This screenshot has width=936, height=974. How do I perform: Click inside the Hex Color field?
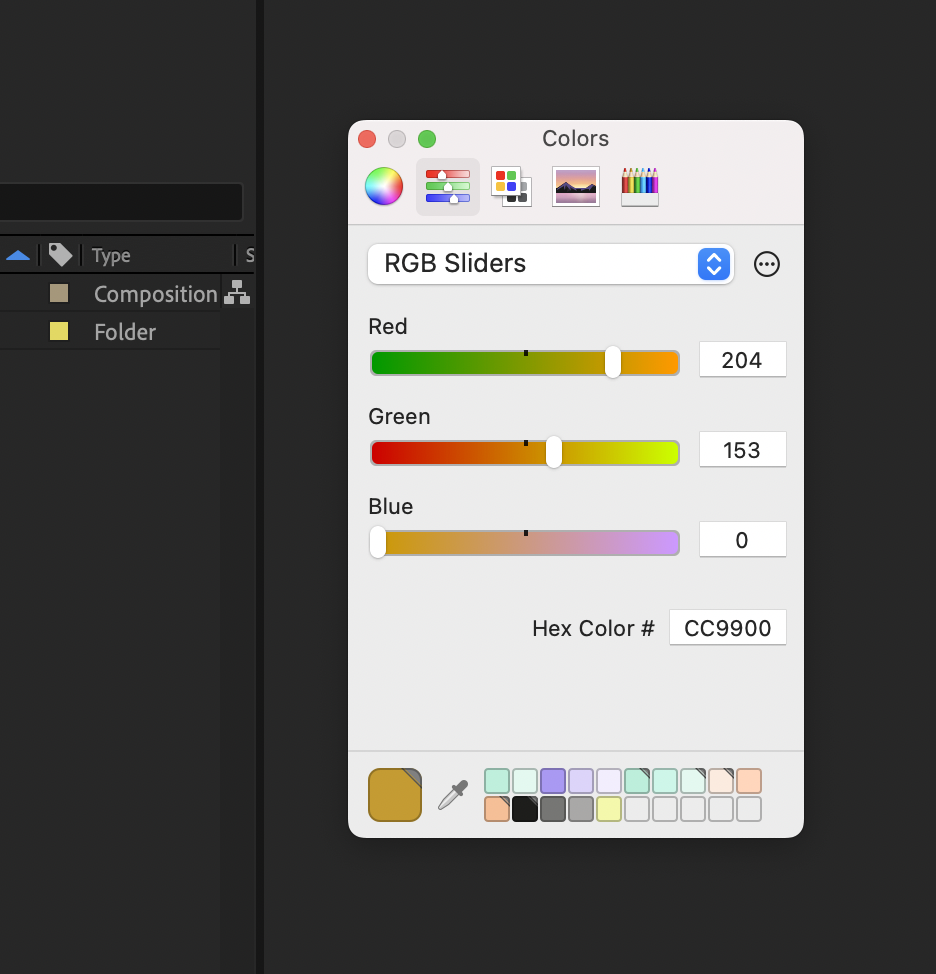point(728,628)
